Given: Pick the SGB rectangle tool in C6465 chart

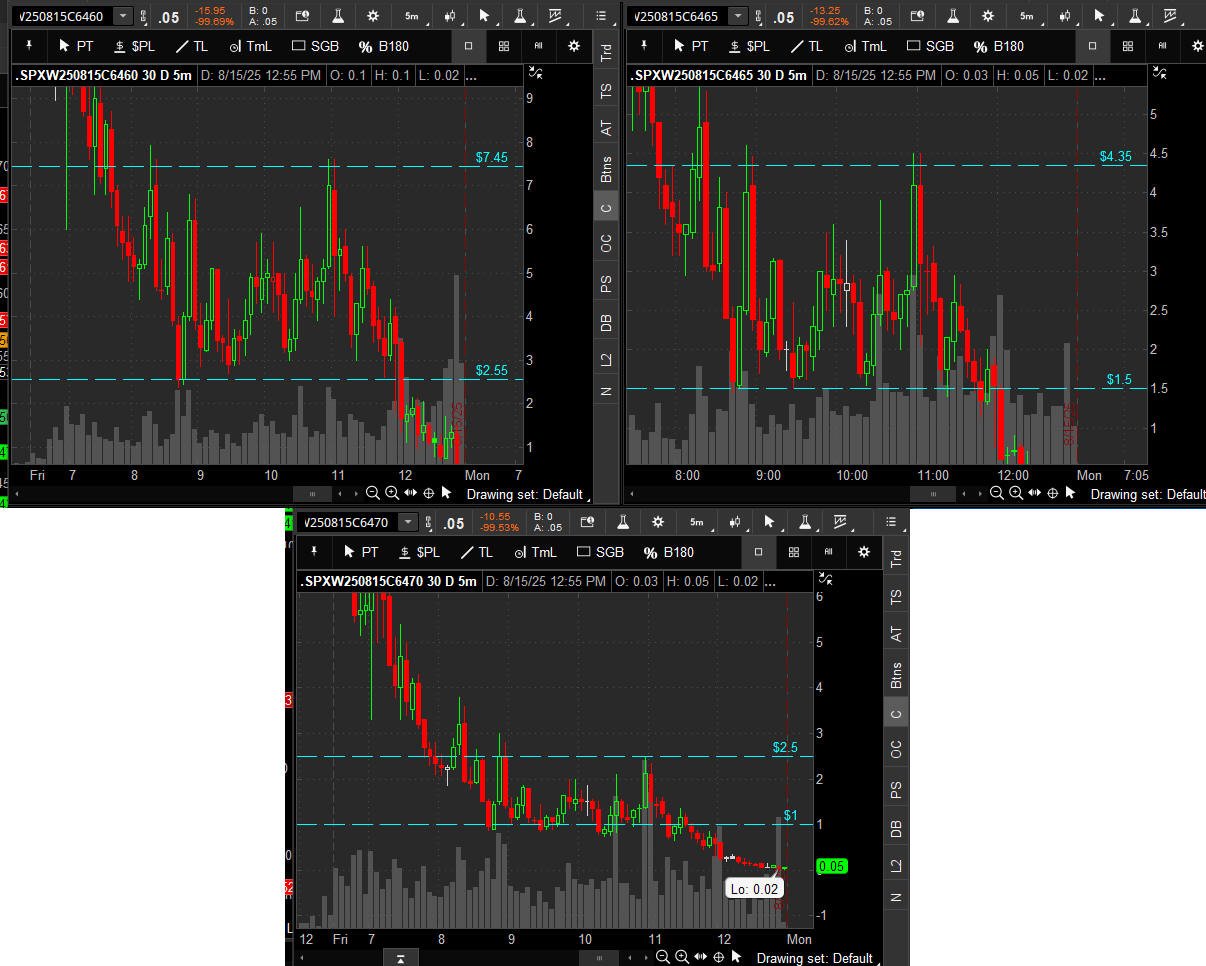Looking at the screenshot, I should pos(929,46).
